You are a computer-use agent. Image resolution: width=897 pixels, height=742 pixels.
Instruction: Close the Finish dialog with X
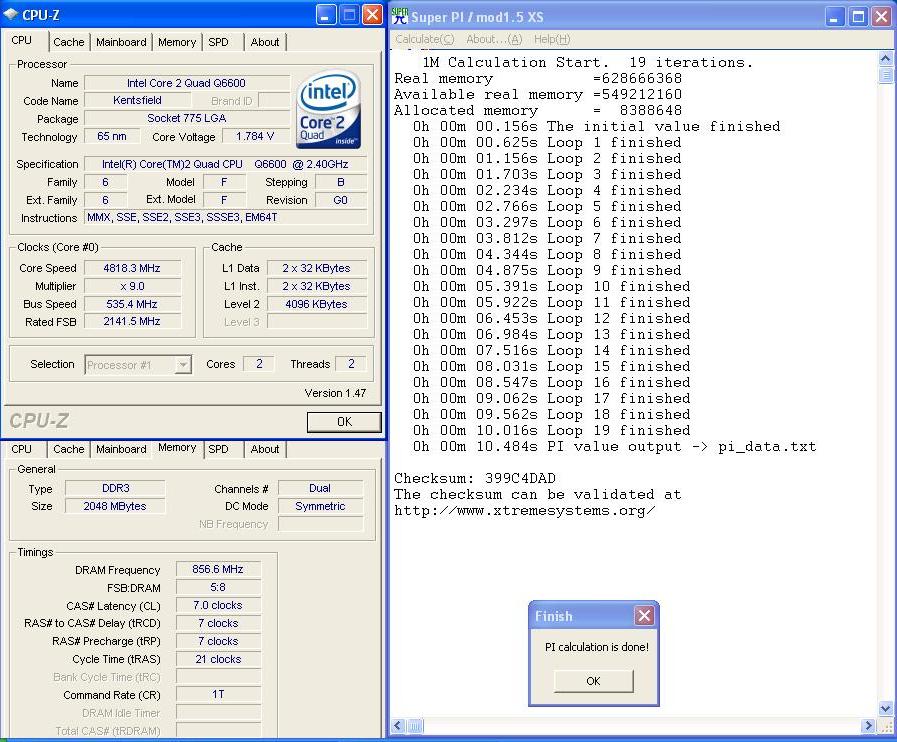click(644, 616)
